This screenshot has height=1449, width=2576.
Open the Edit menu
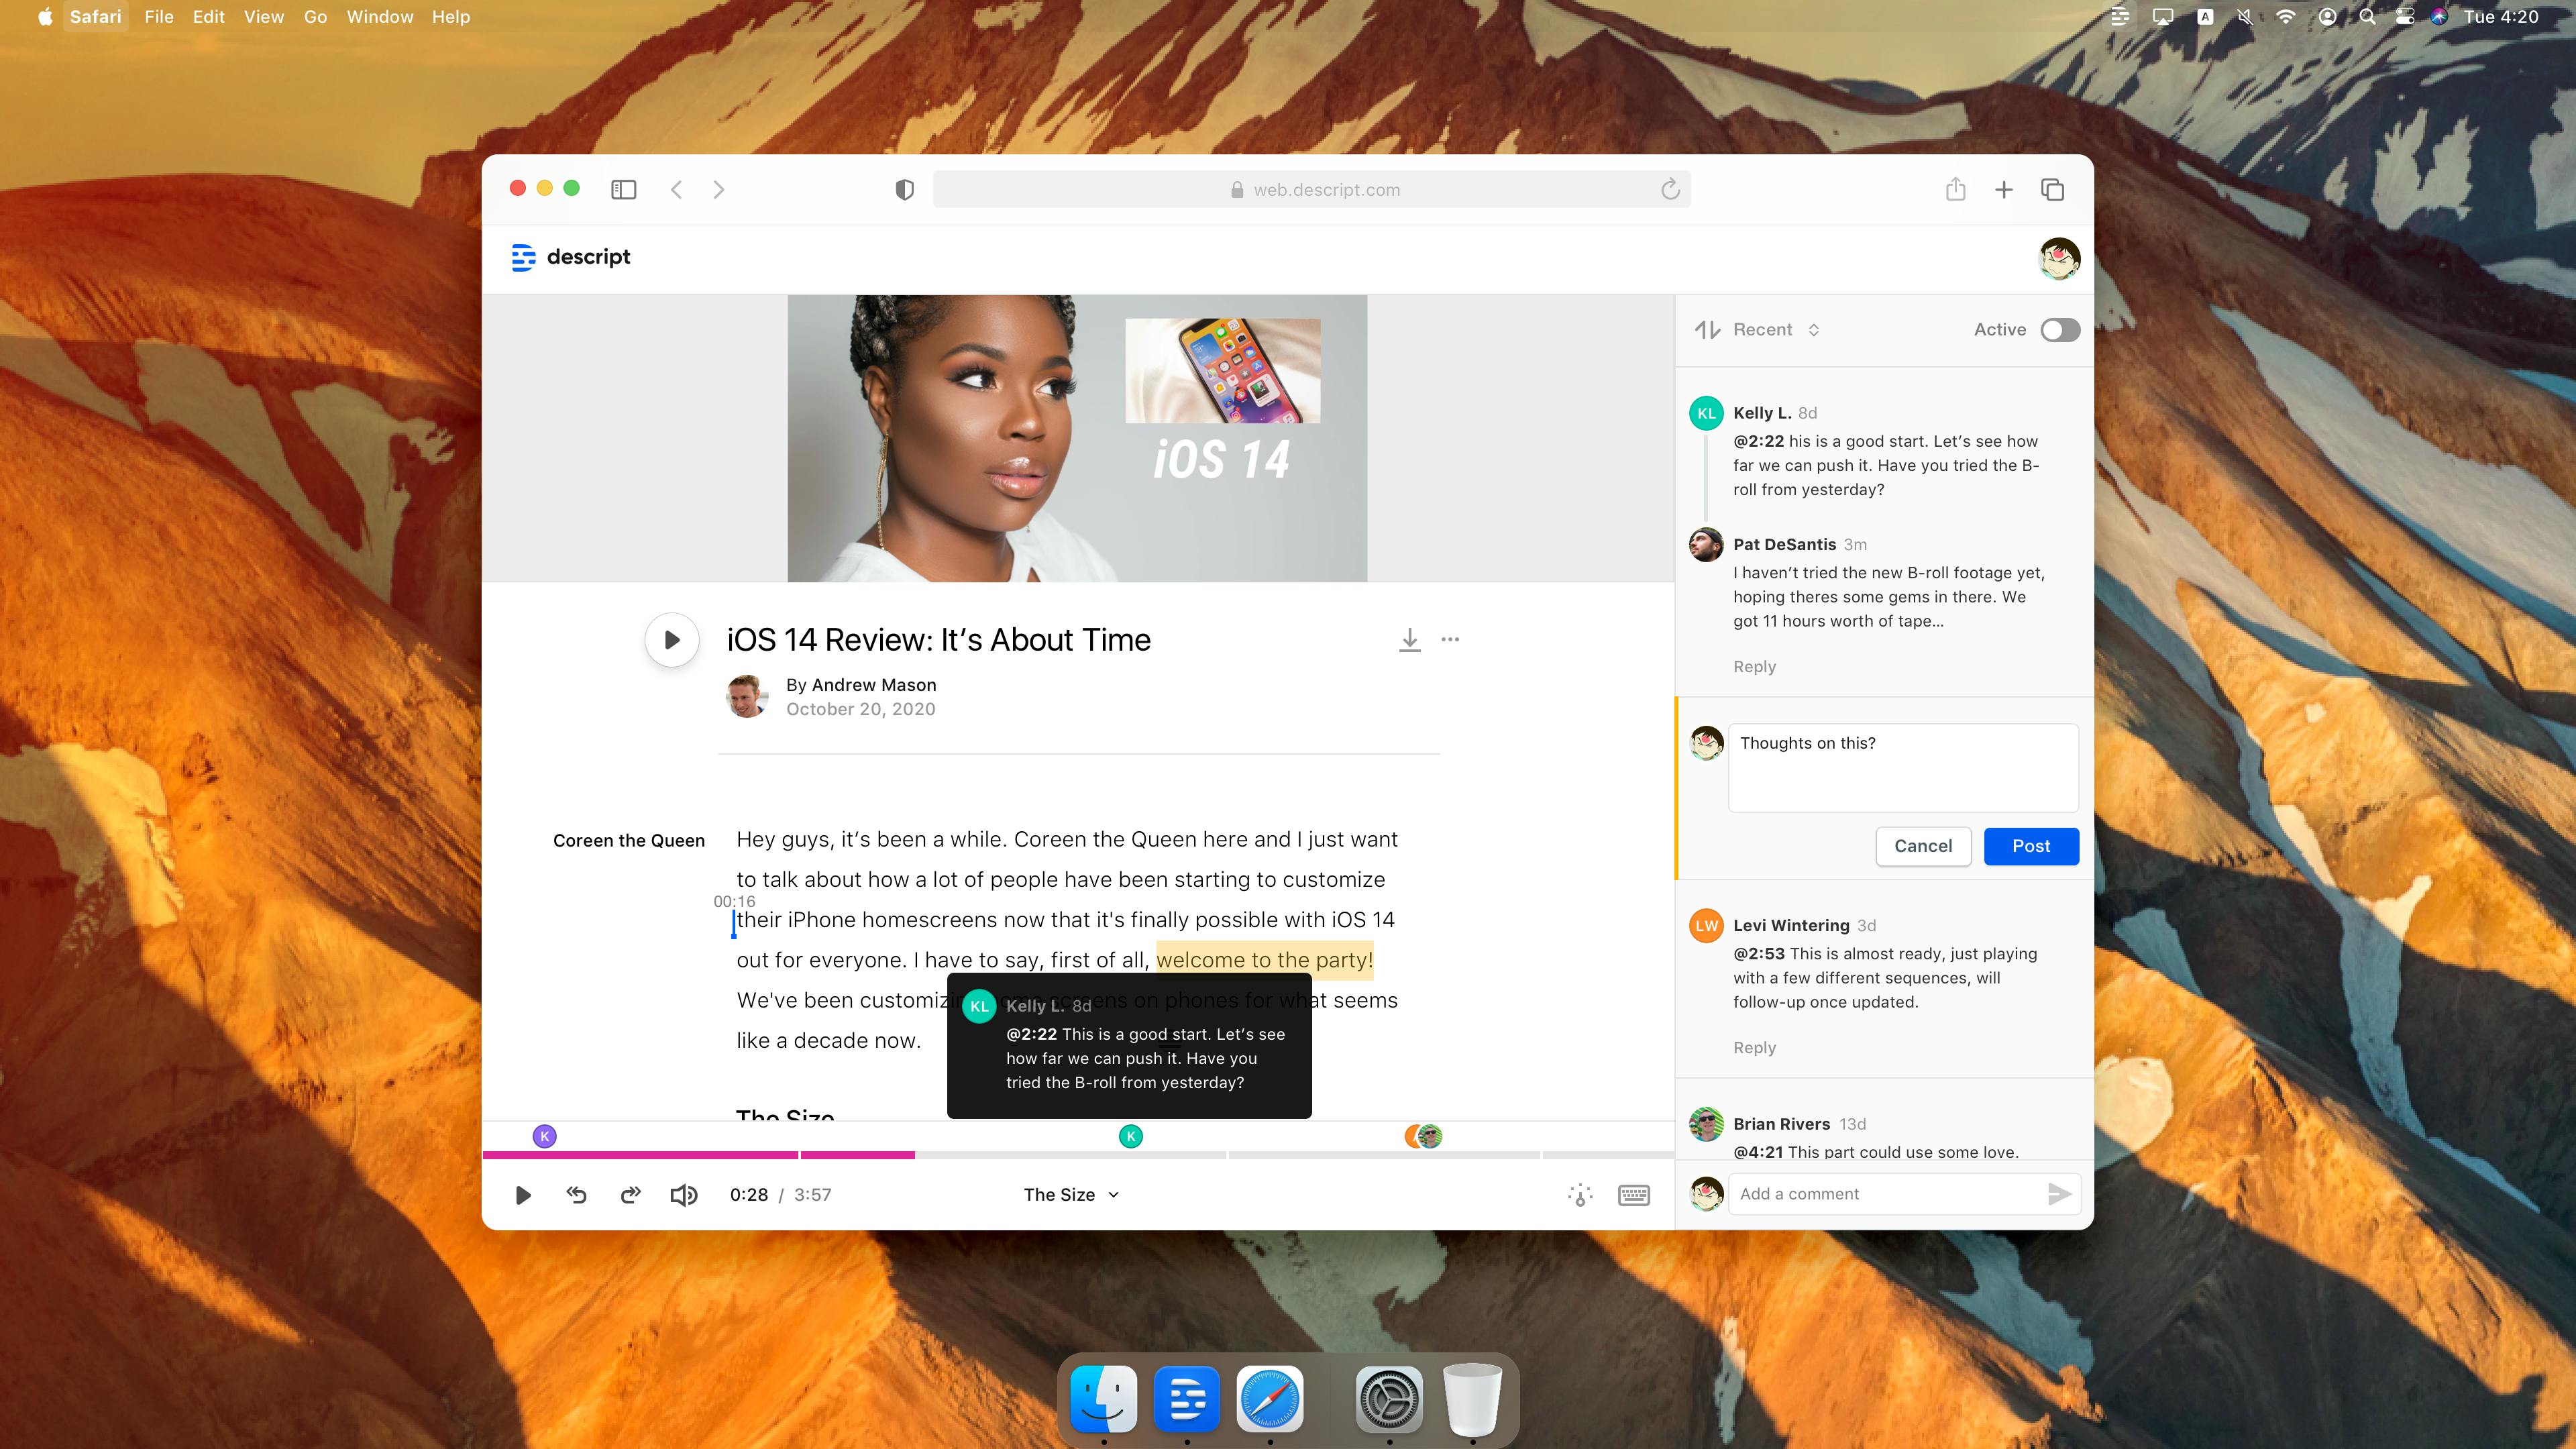[209, 17]
